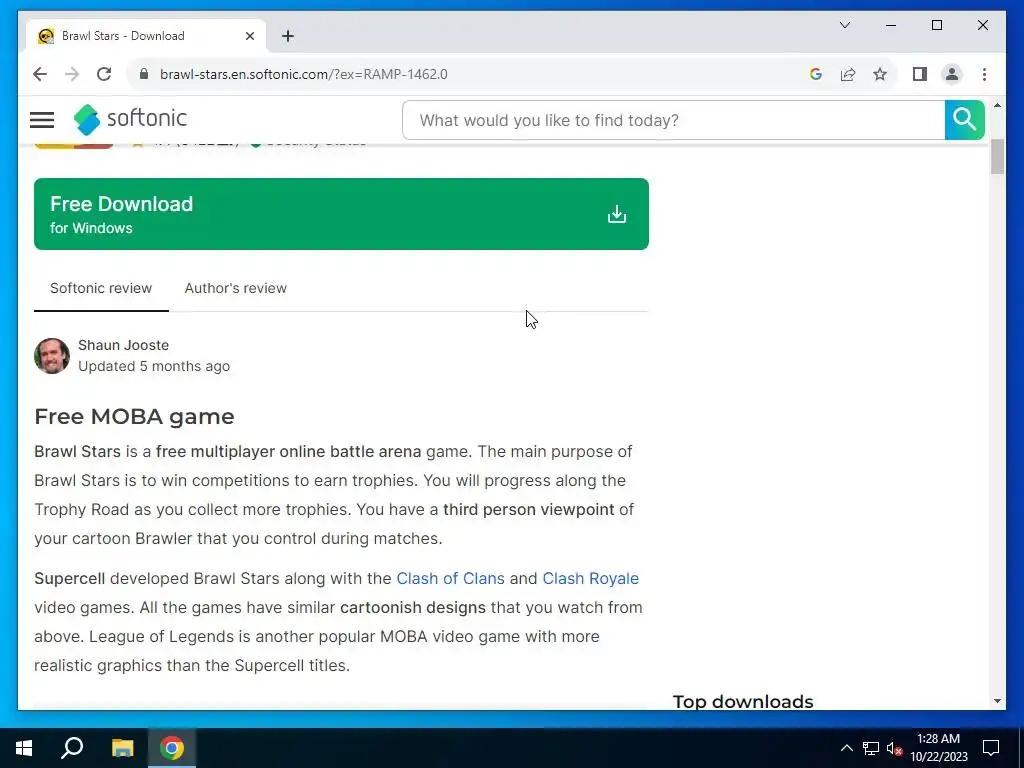Image resolution: width=1024 pixels, height=768 pixels.
Task: Click the browser forward arrow
Action: pos(72,74)
